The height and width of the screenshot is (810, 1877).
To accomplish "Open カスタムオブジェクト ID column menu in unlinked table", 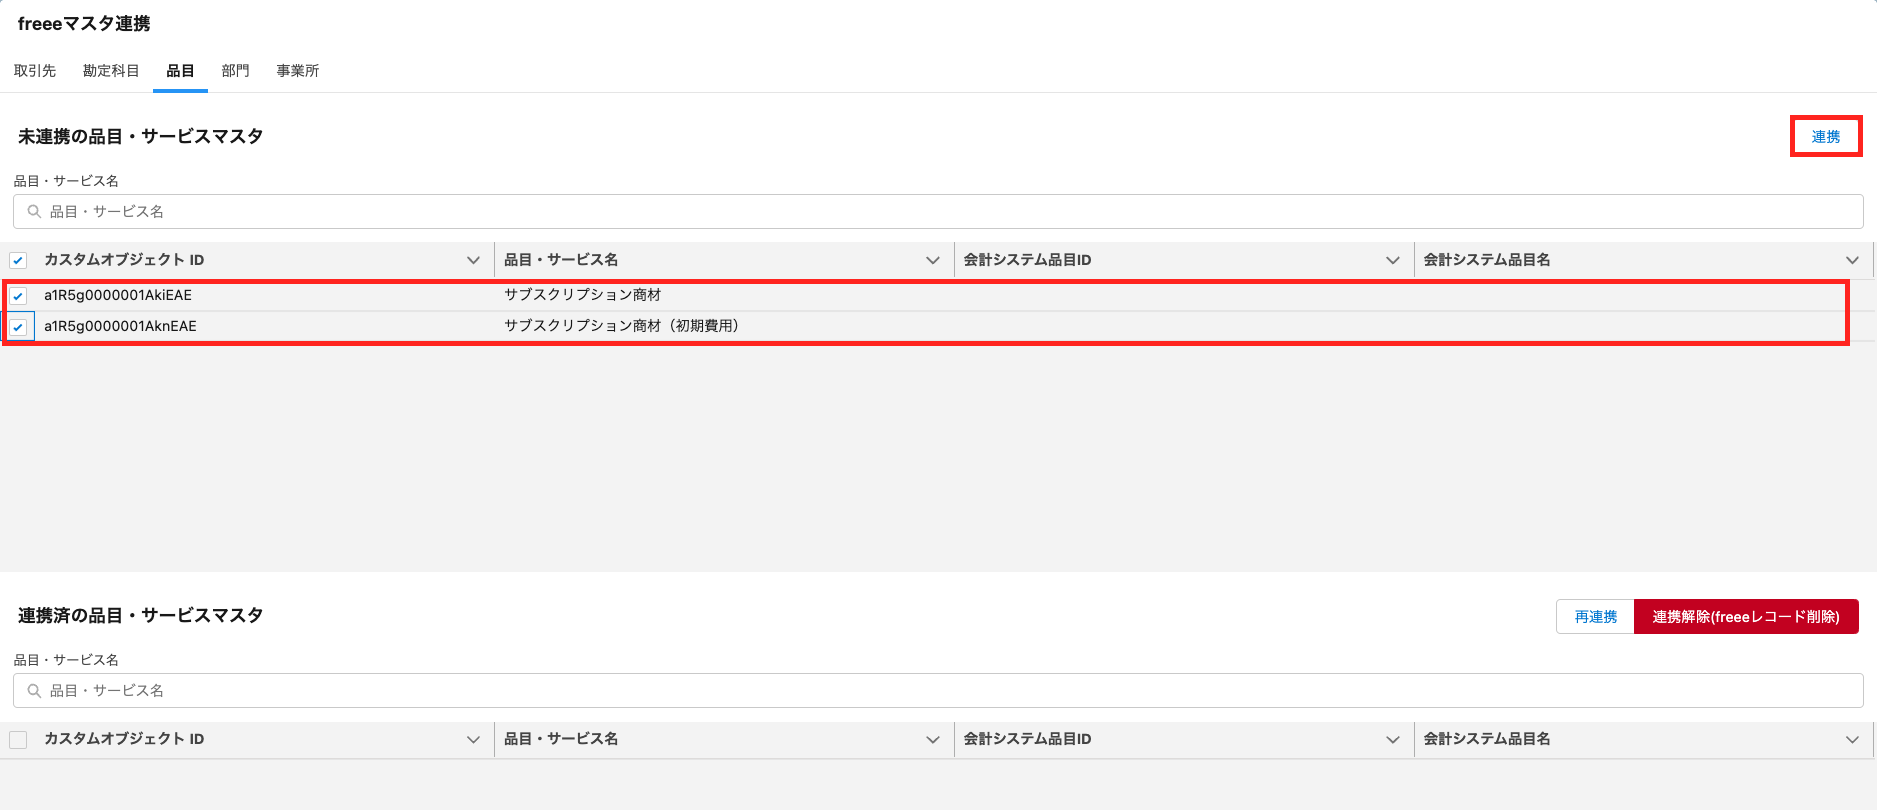I will point(473,260).
